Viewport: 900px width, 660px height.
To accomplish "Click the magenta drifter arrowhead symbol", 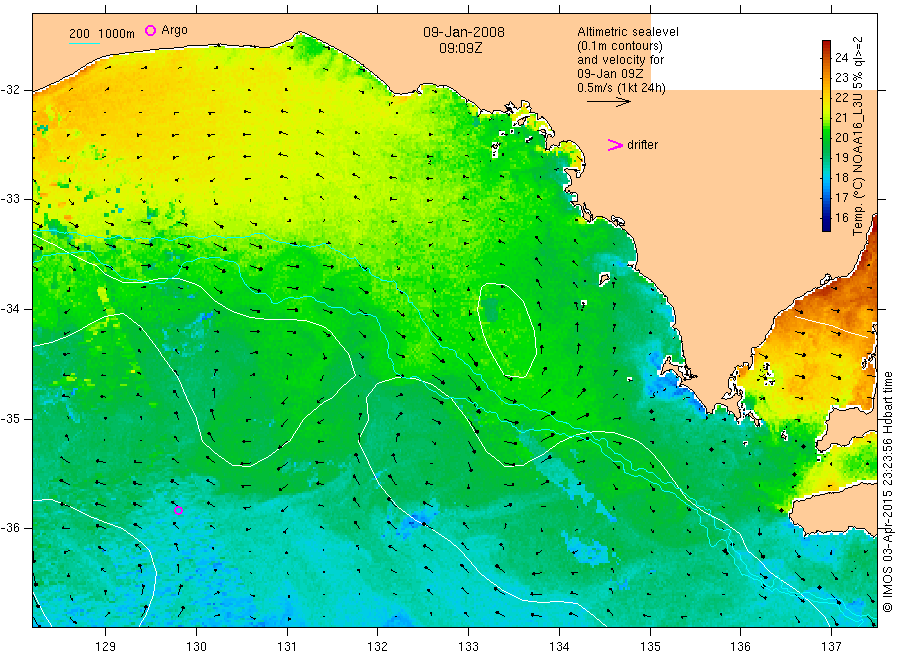I will 615,145.
